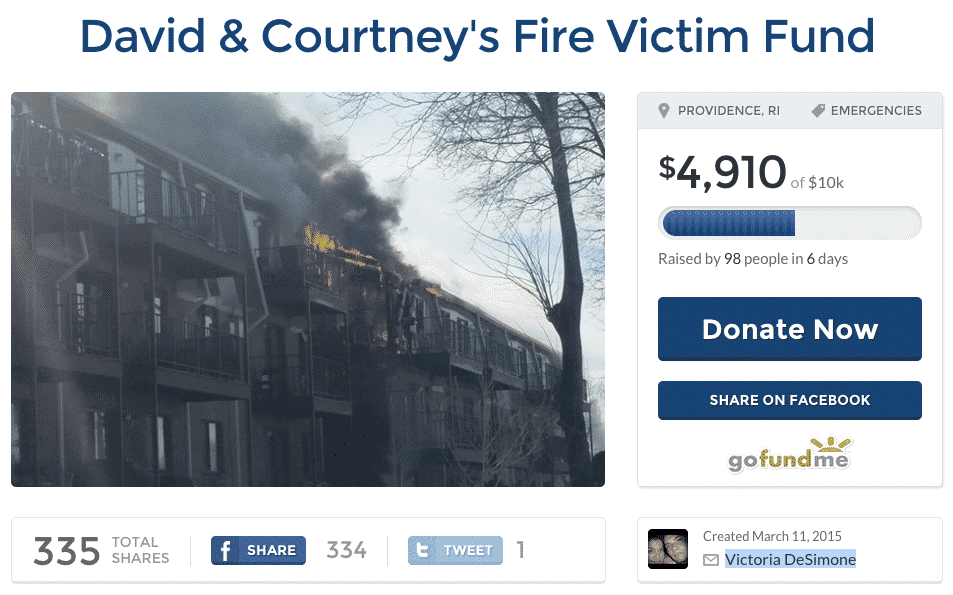Click Share on Facebook button
Viewport: 953px width, 595px height.
click(790, 400)
